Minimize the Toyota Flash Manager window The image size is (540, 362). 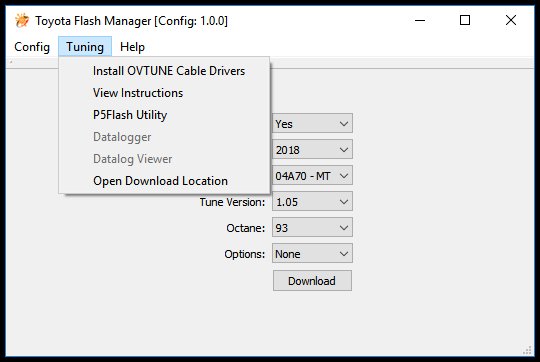[x=420, y=20]
